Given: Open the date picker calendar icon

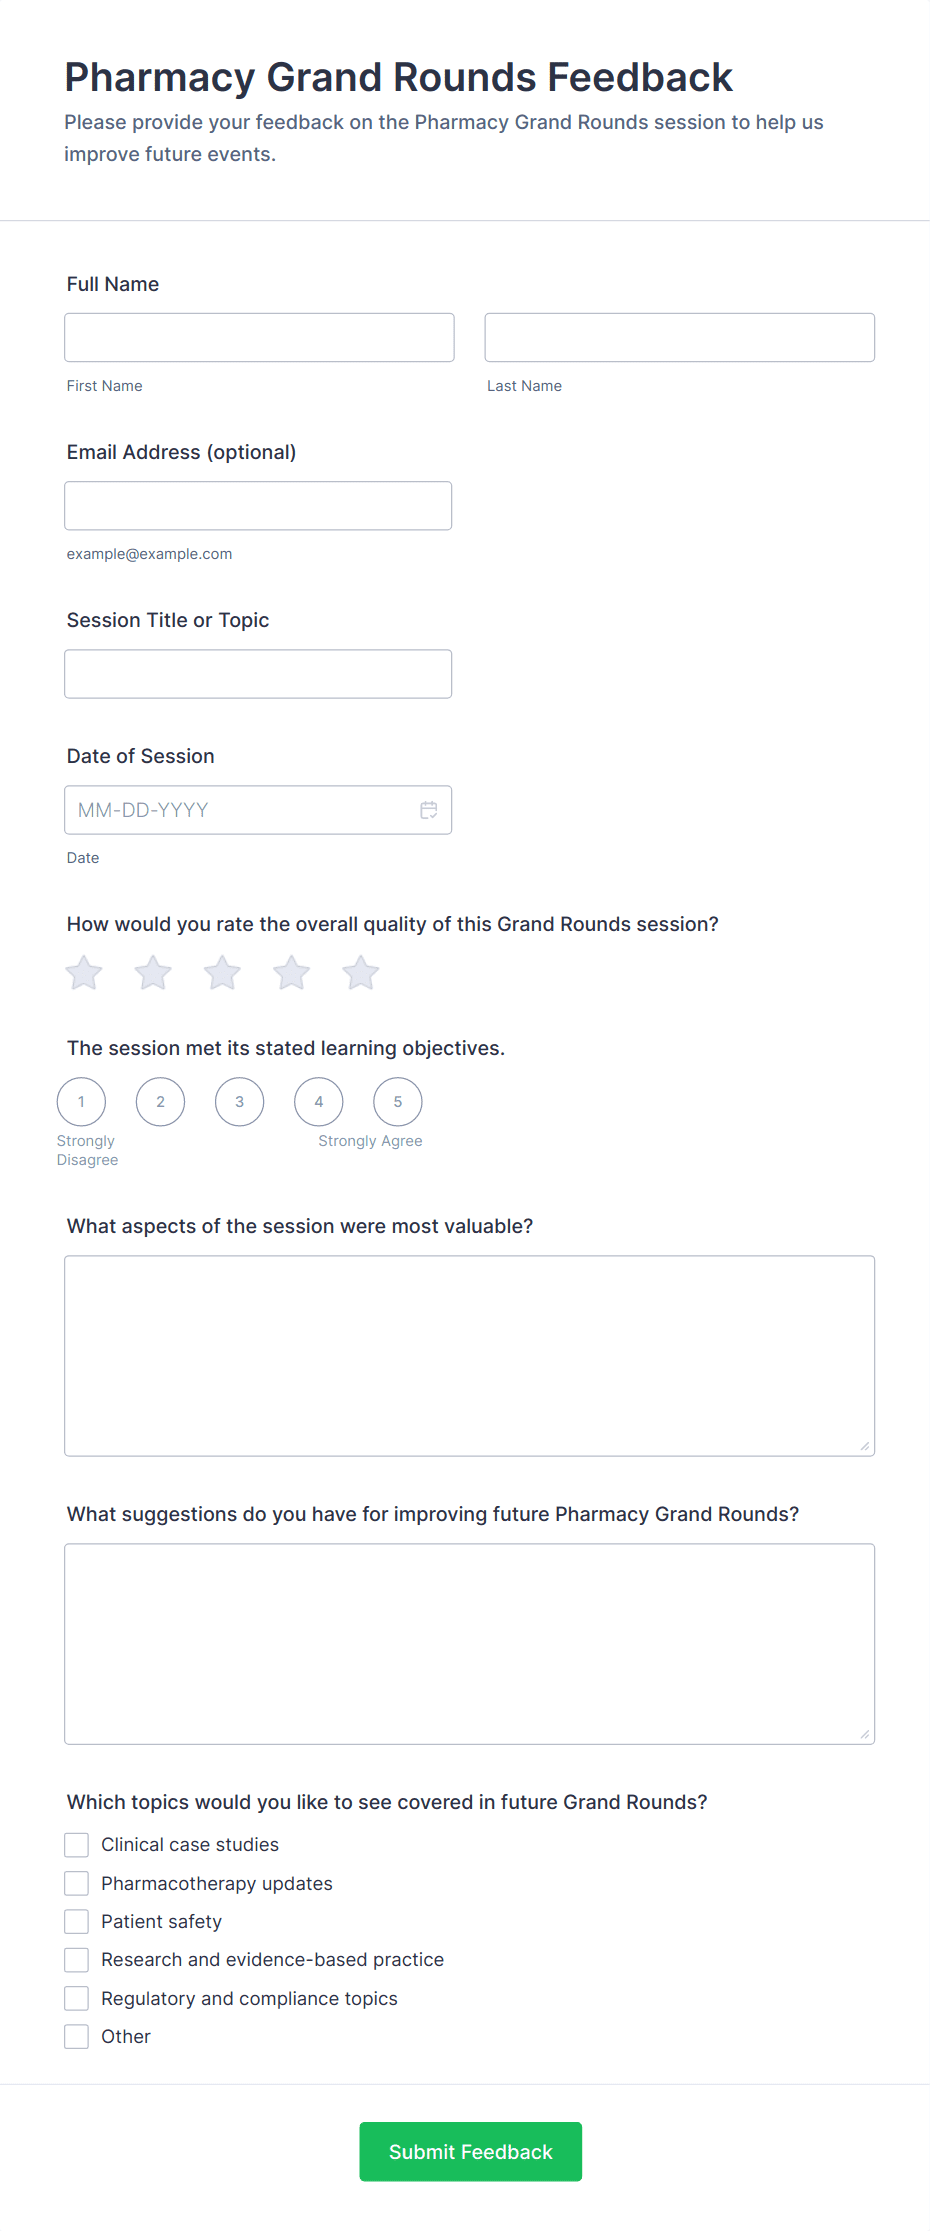Looking at the screenshot, I should point(429,810).
